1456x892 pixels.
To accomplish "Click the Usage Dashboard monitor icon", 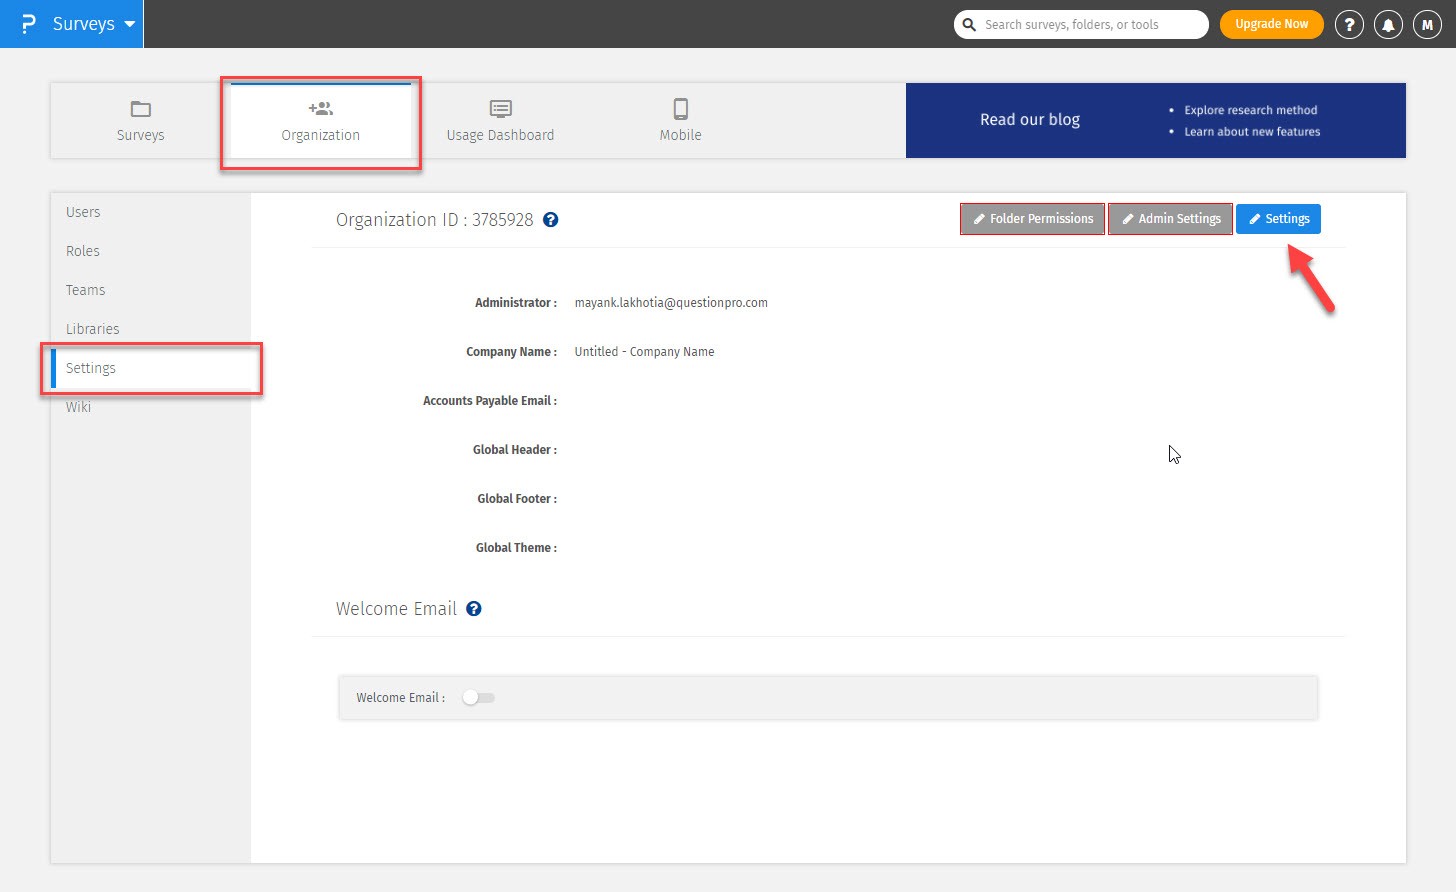I will 501,108.
